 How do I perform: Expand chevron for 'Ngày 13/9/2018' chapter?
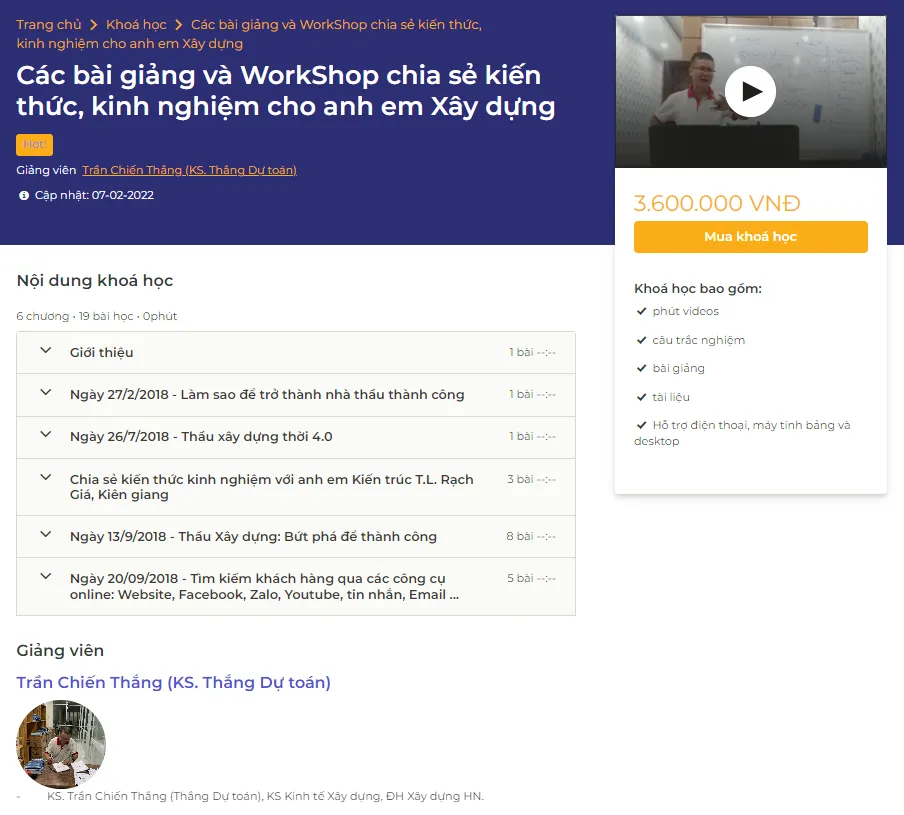click(x=45, y=535)
